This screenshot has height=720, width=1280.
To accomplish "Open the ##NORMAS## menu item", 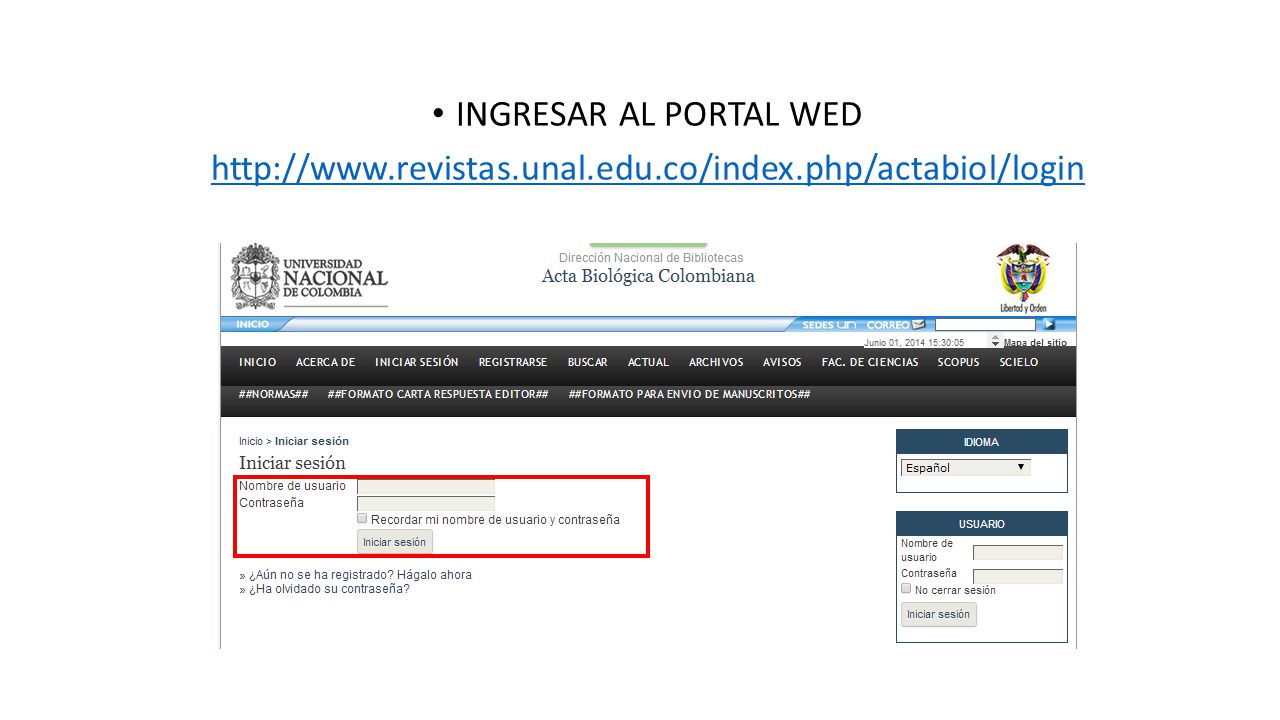I will tap(274, 394).
